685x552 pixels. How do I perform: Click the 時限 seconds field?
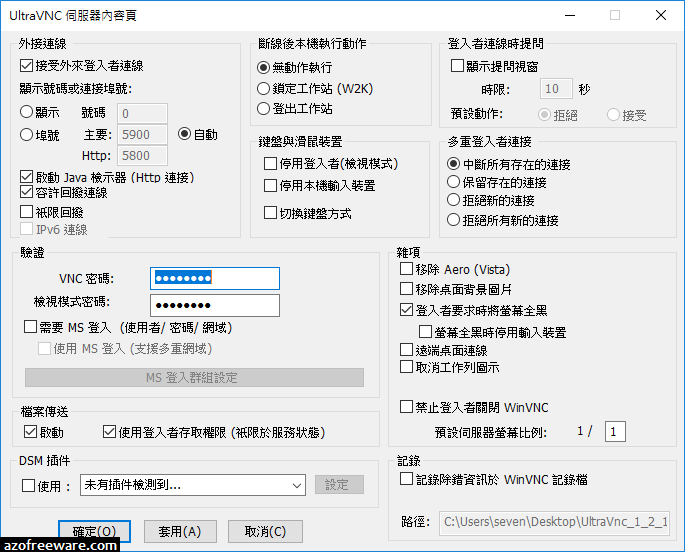coord(556,89)
